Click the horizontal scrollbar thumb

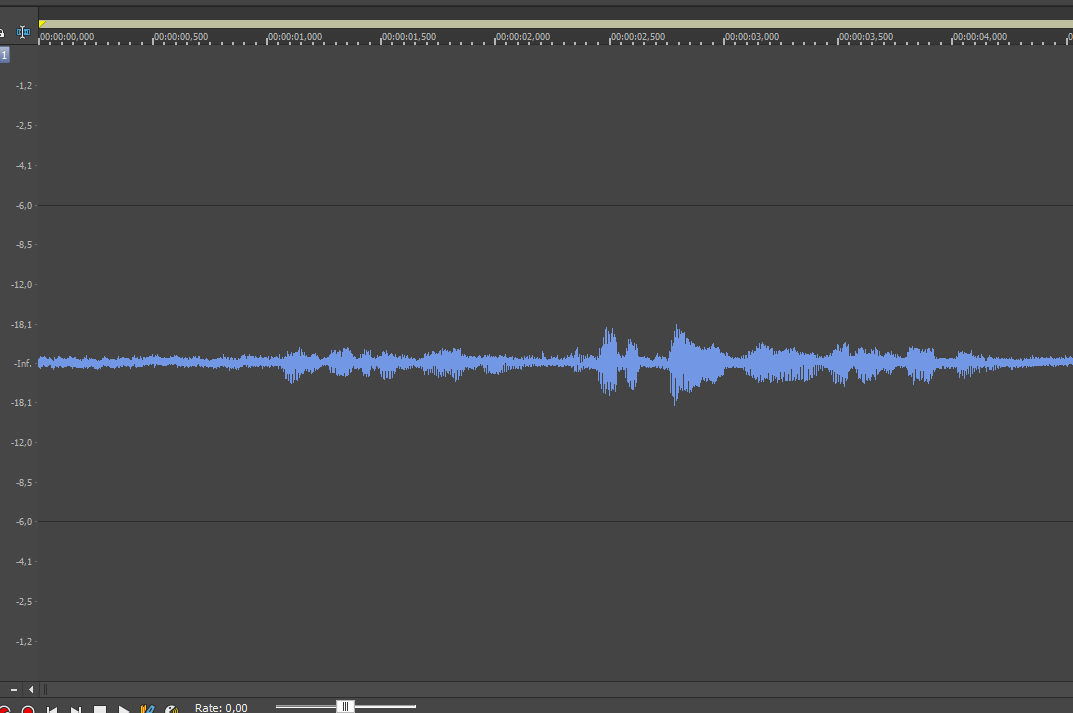[44, 689]
